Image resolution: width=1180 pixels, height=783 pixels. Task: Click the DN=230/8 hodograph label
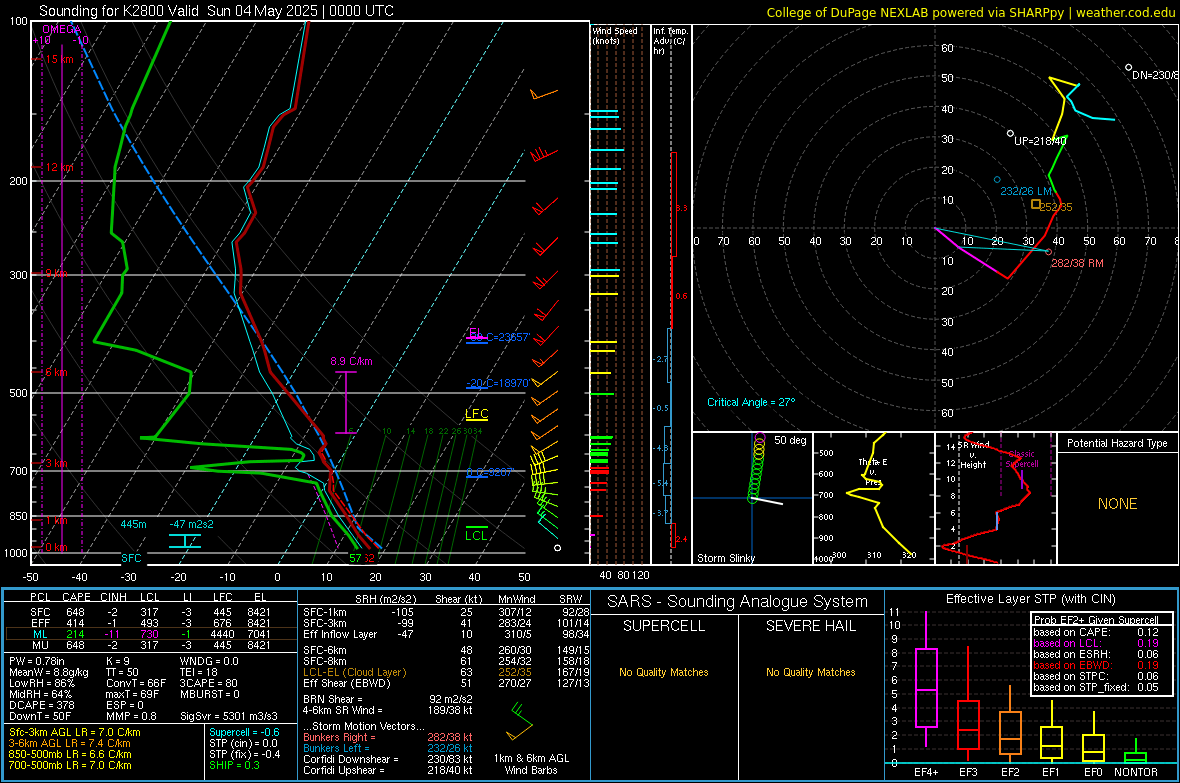tap(1155, 75)
